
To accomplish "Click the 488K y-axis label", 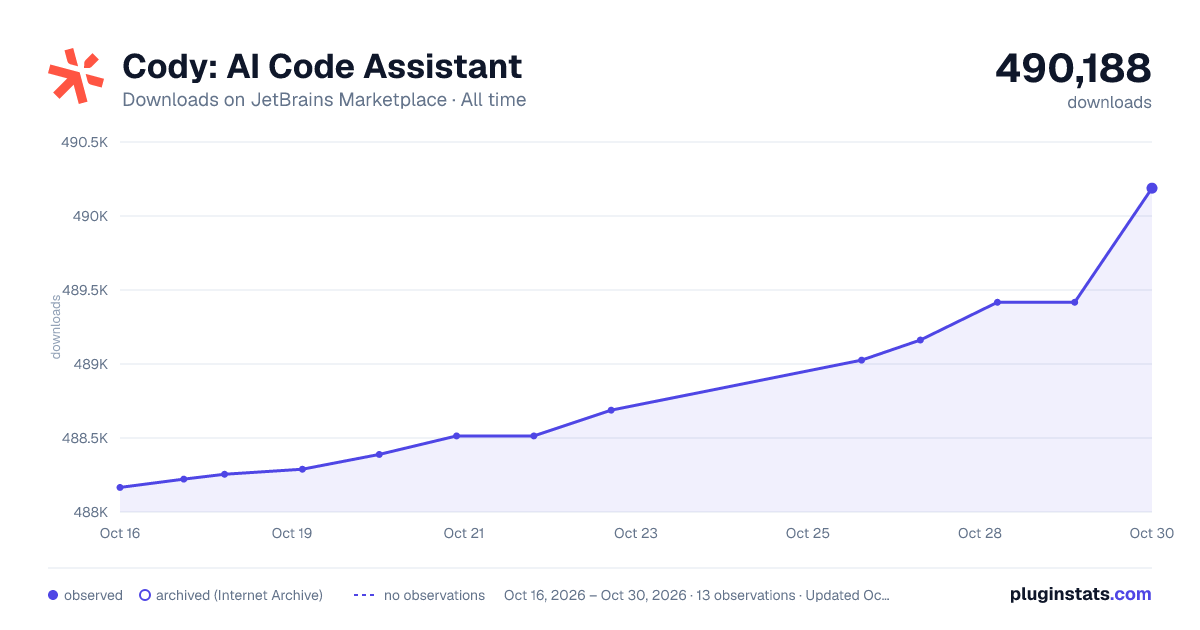I will [90, 512].
